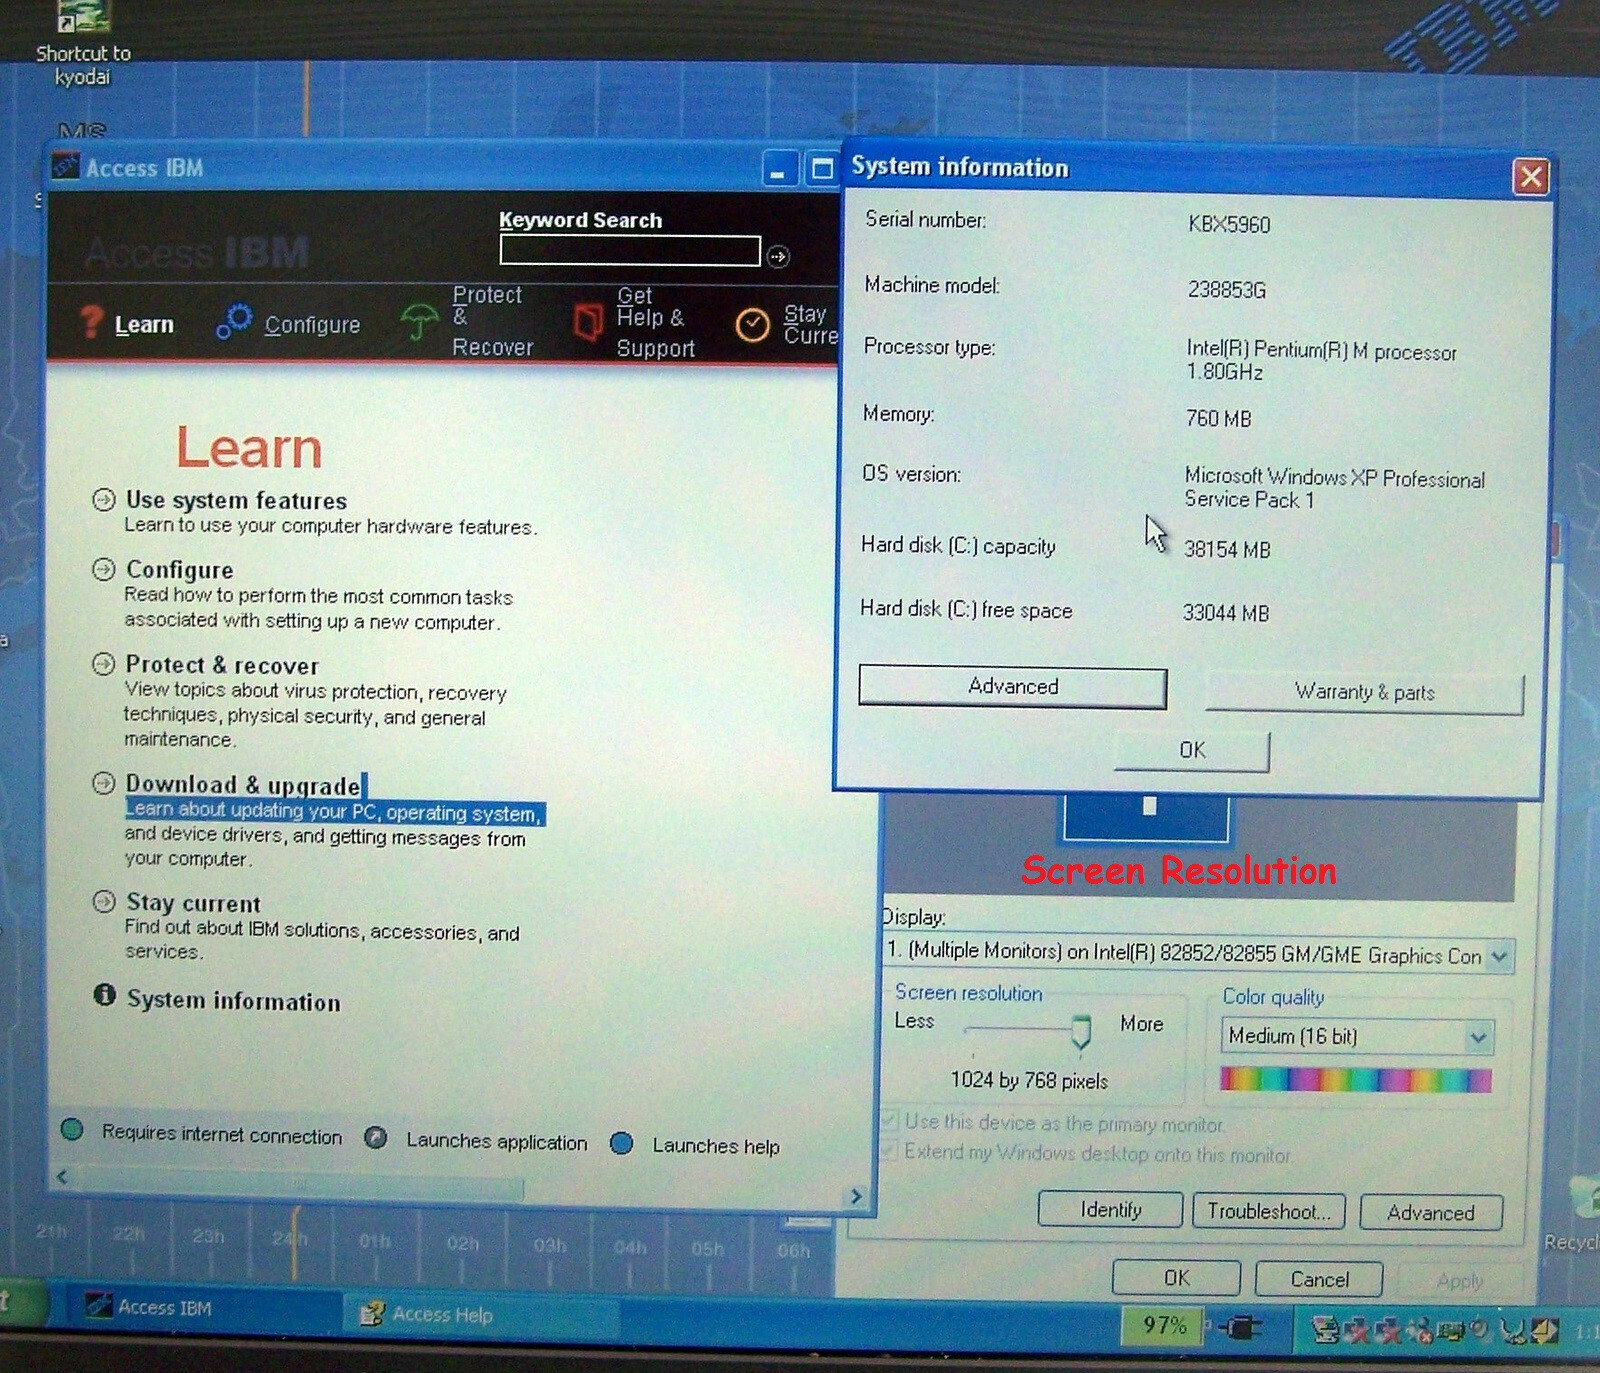Toggle Extend my Windows desktop checkbox

(889, 1150)
